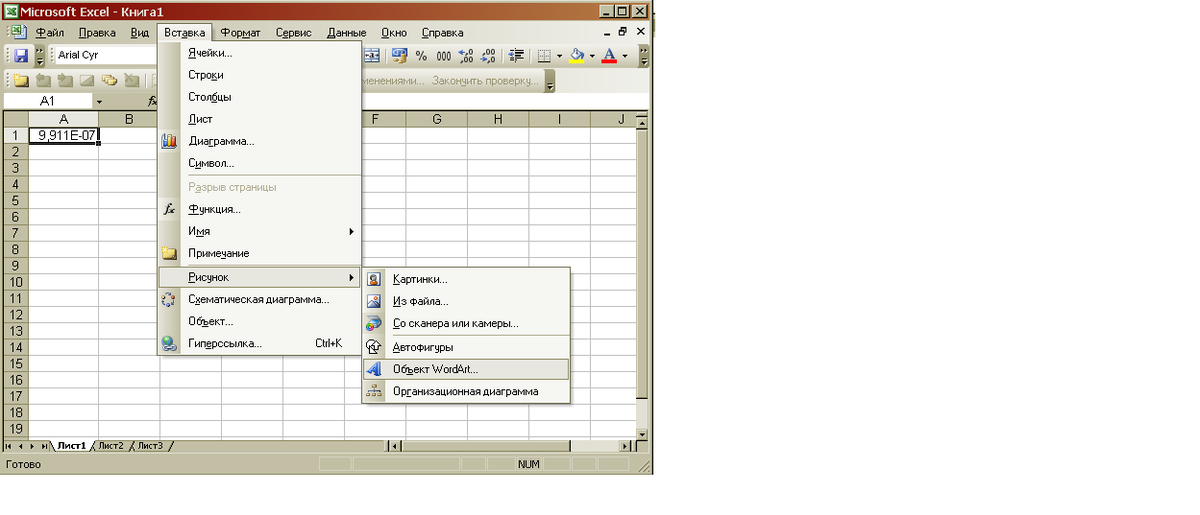Click the Next Comment icon
This screenshot has width=1200, height=515.
(x=65, y=81)
